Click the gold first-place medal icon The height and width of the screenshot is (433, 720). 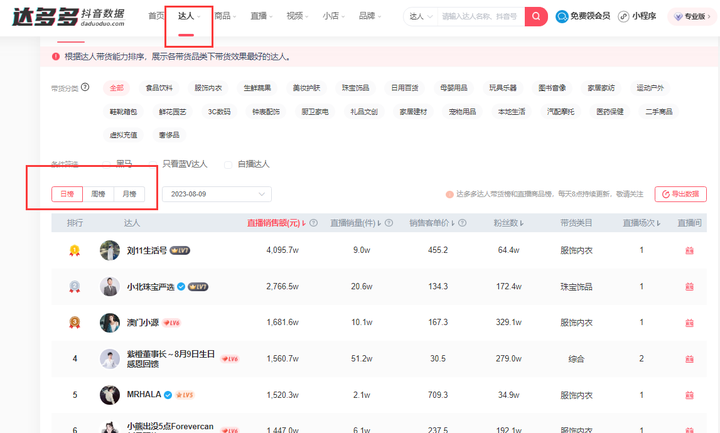(74, 250)
